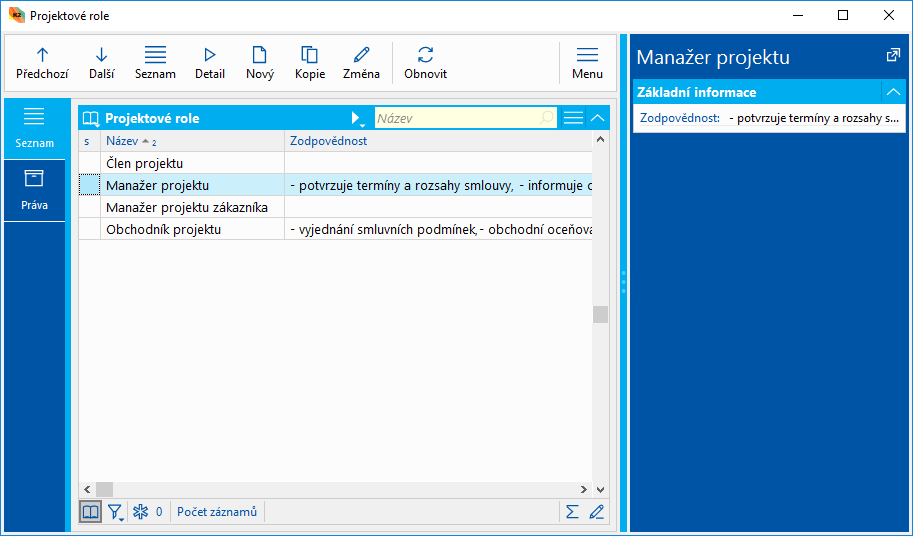
Task: Copy the record with the Kopie button
Action: (x=310, y=63)
